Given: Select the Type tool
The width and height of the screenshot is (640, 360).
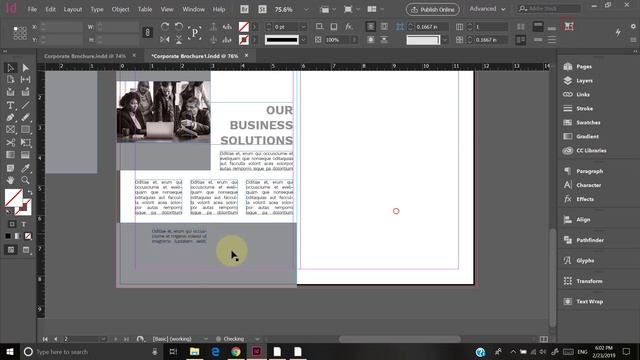Looking at the screenshot, I should [x=11, y=105].
